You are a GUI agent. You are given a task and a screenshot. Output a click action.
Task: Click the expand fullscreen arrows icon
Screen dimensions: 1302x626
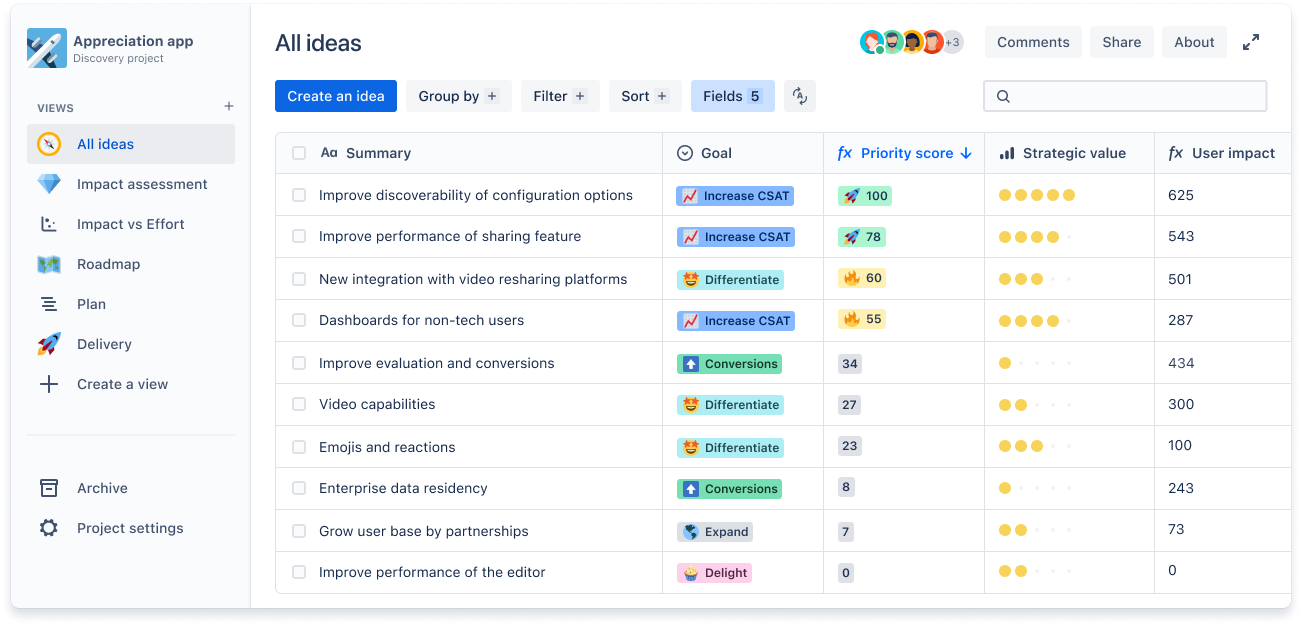point(1251,42)
